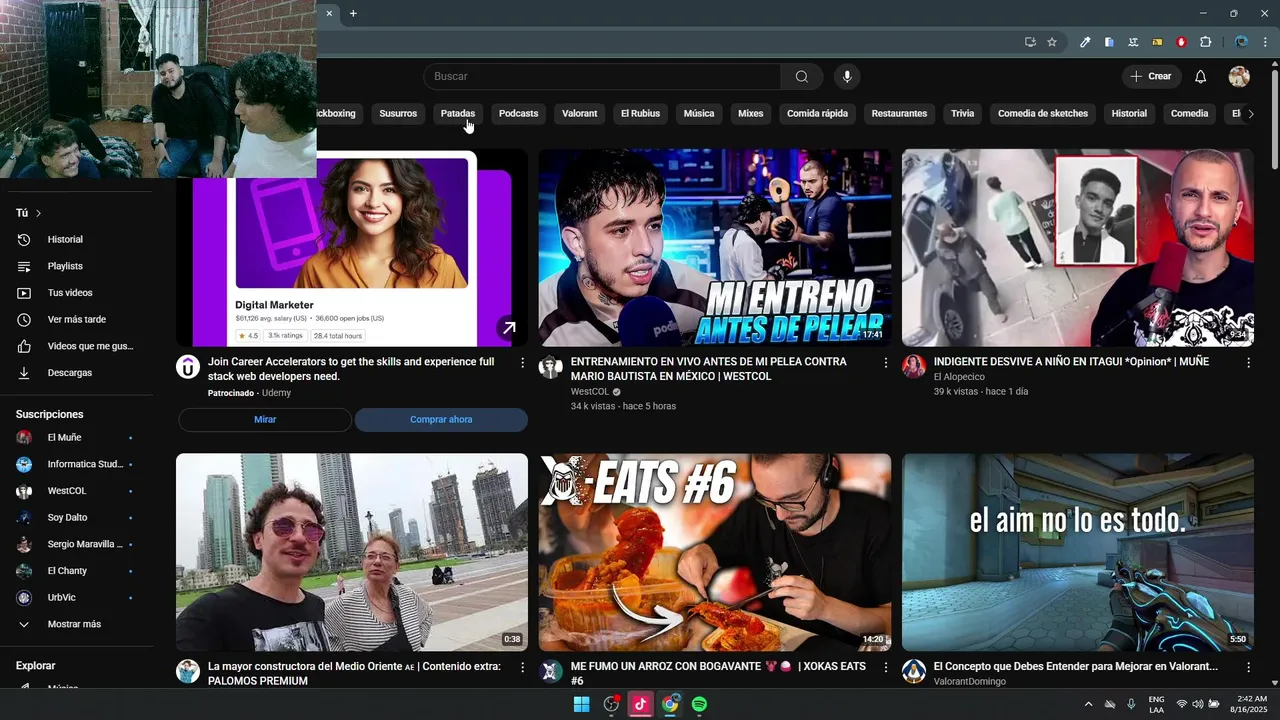This screenshot has width=1280, height=720.
Task: Expand the Tú section chevron
Action: pos(39,213)
